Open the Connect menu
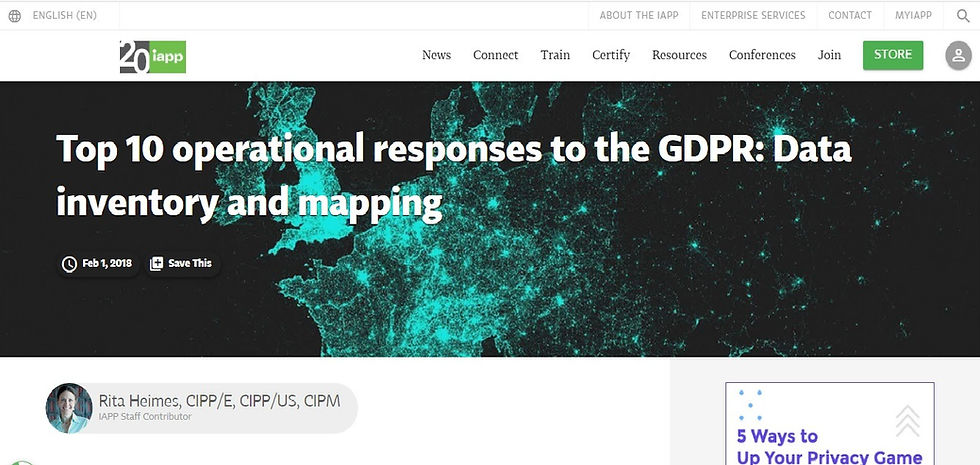The height and width of the screenshot is (465, 980). tap(496, 55)
